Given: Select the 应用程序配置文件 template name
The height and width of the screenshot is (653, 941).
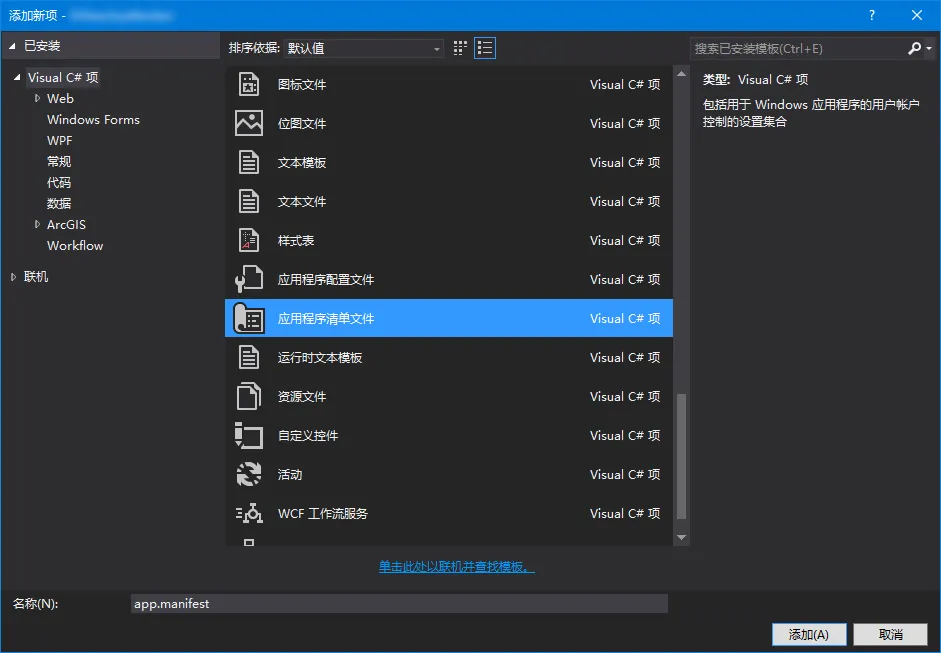Looking at the screenshot, I should coord(326,280).
